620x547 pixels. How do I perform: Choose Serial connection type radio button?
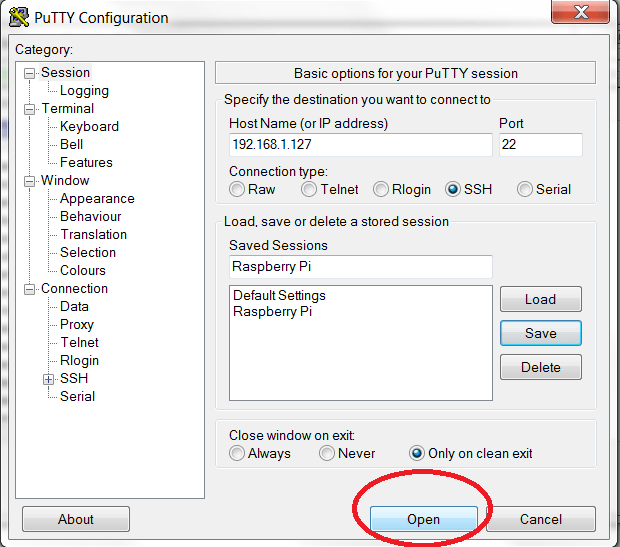pos(525,189)
